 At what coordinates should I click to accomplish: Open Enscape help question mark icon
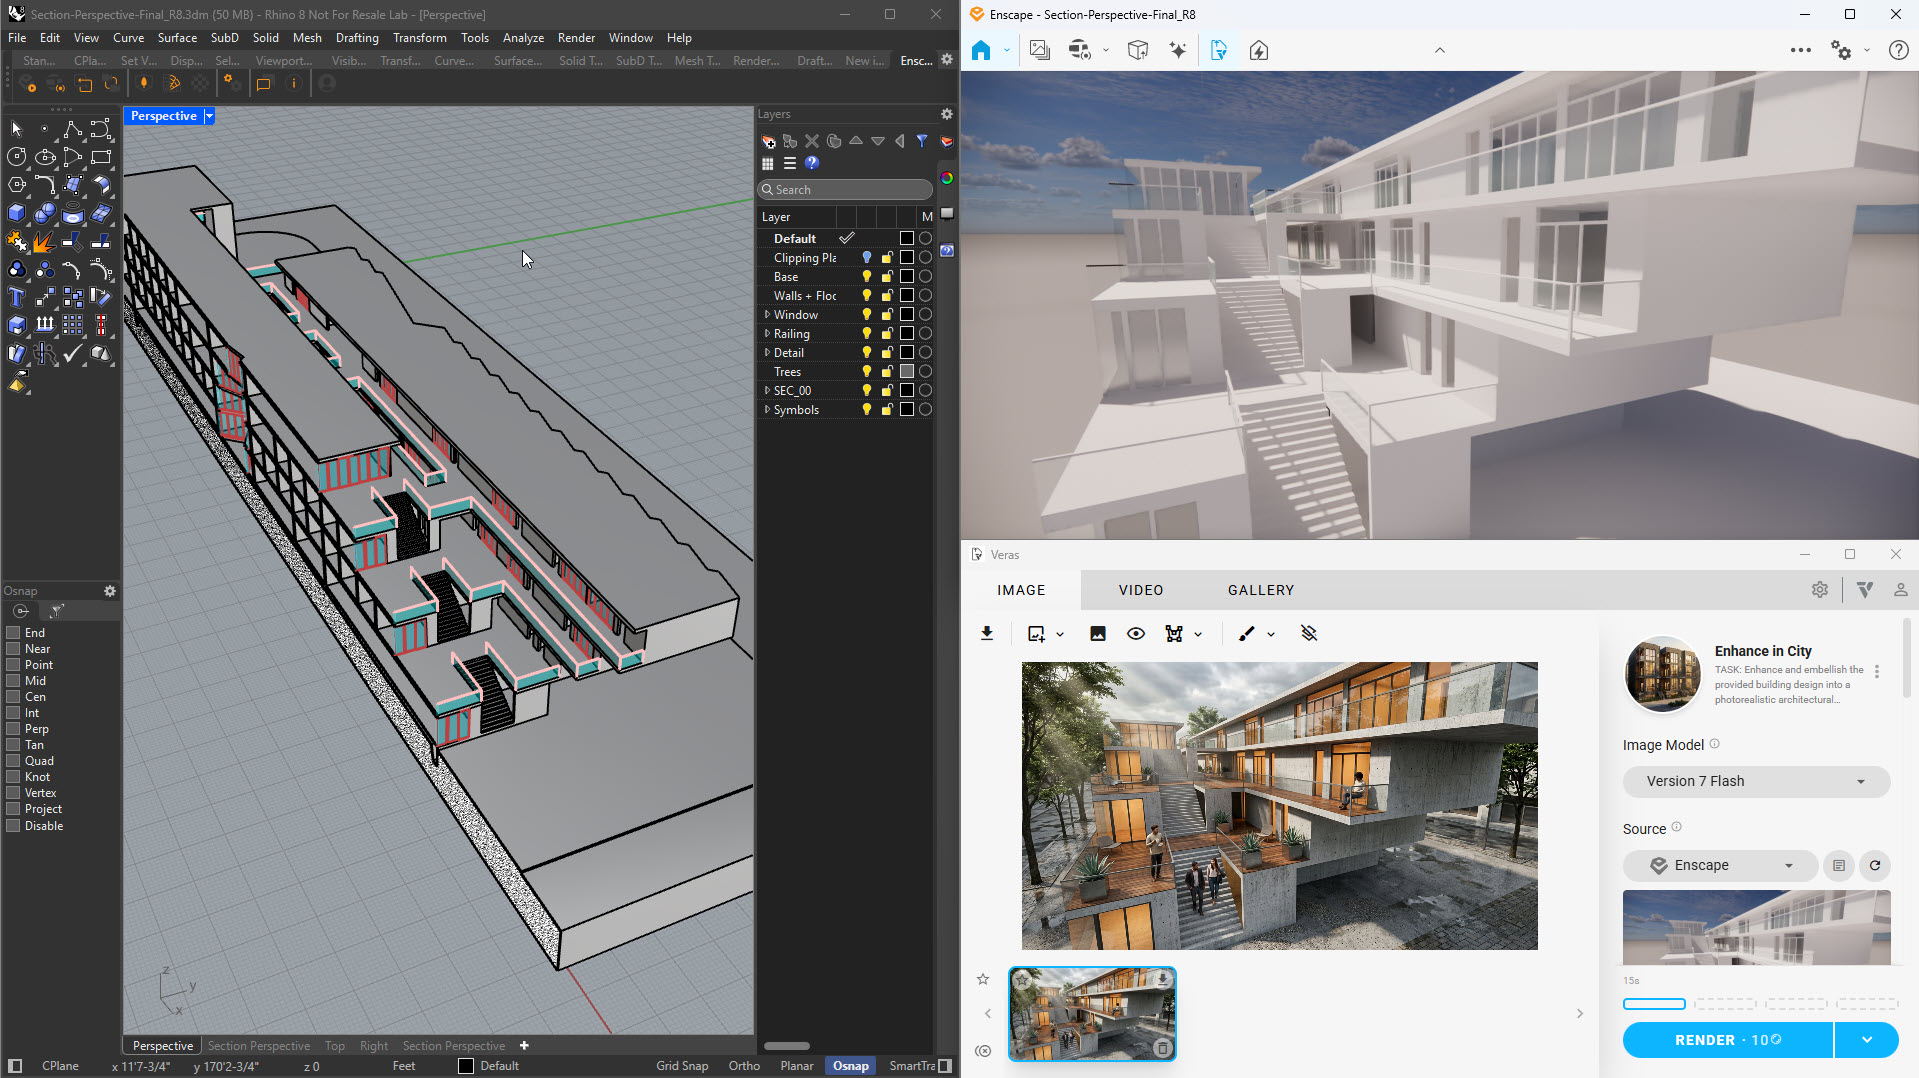1898,50
